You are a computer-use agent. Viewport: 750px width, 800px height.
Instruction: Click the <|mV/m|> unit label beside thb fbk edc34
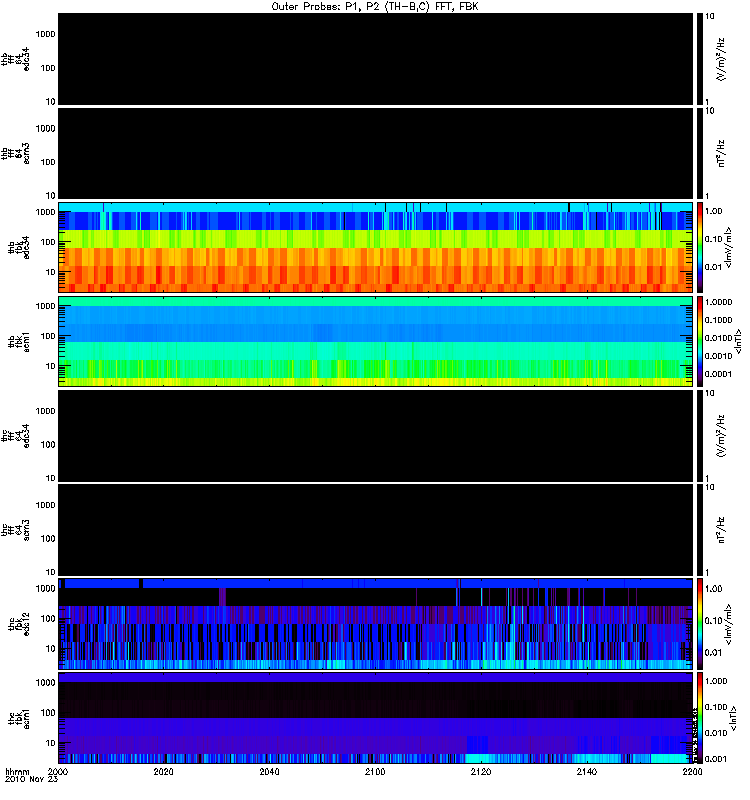[728, 247]
